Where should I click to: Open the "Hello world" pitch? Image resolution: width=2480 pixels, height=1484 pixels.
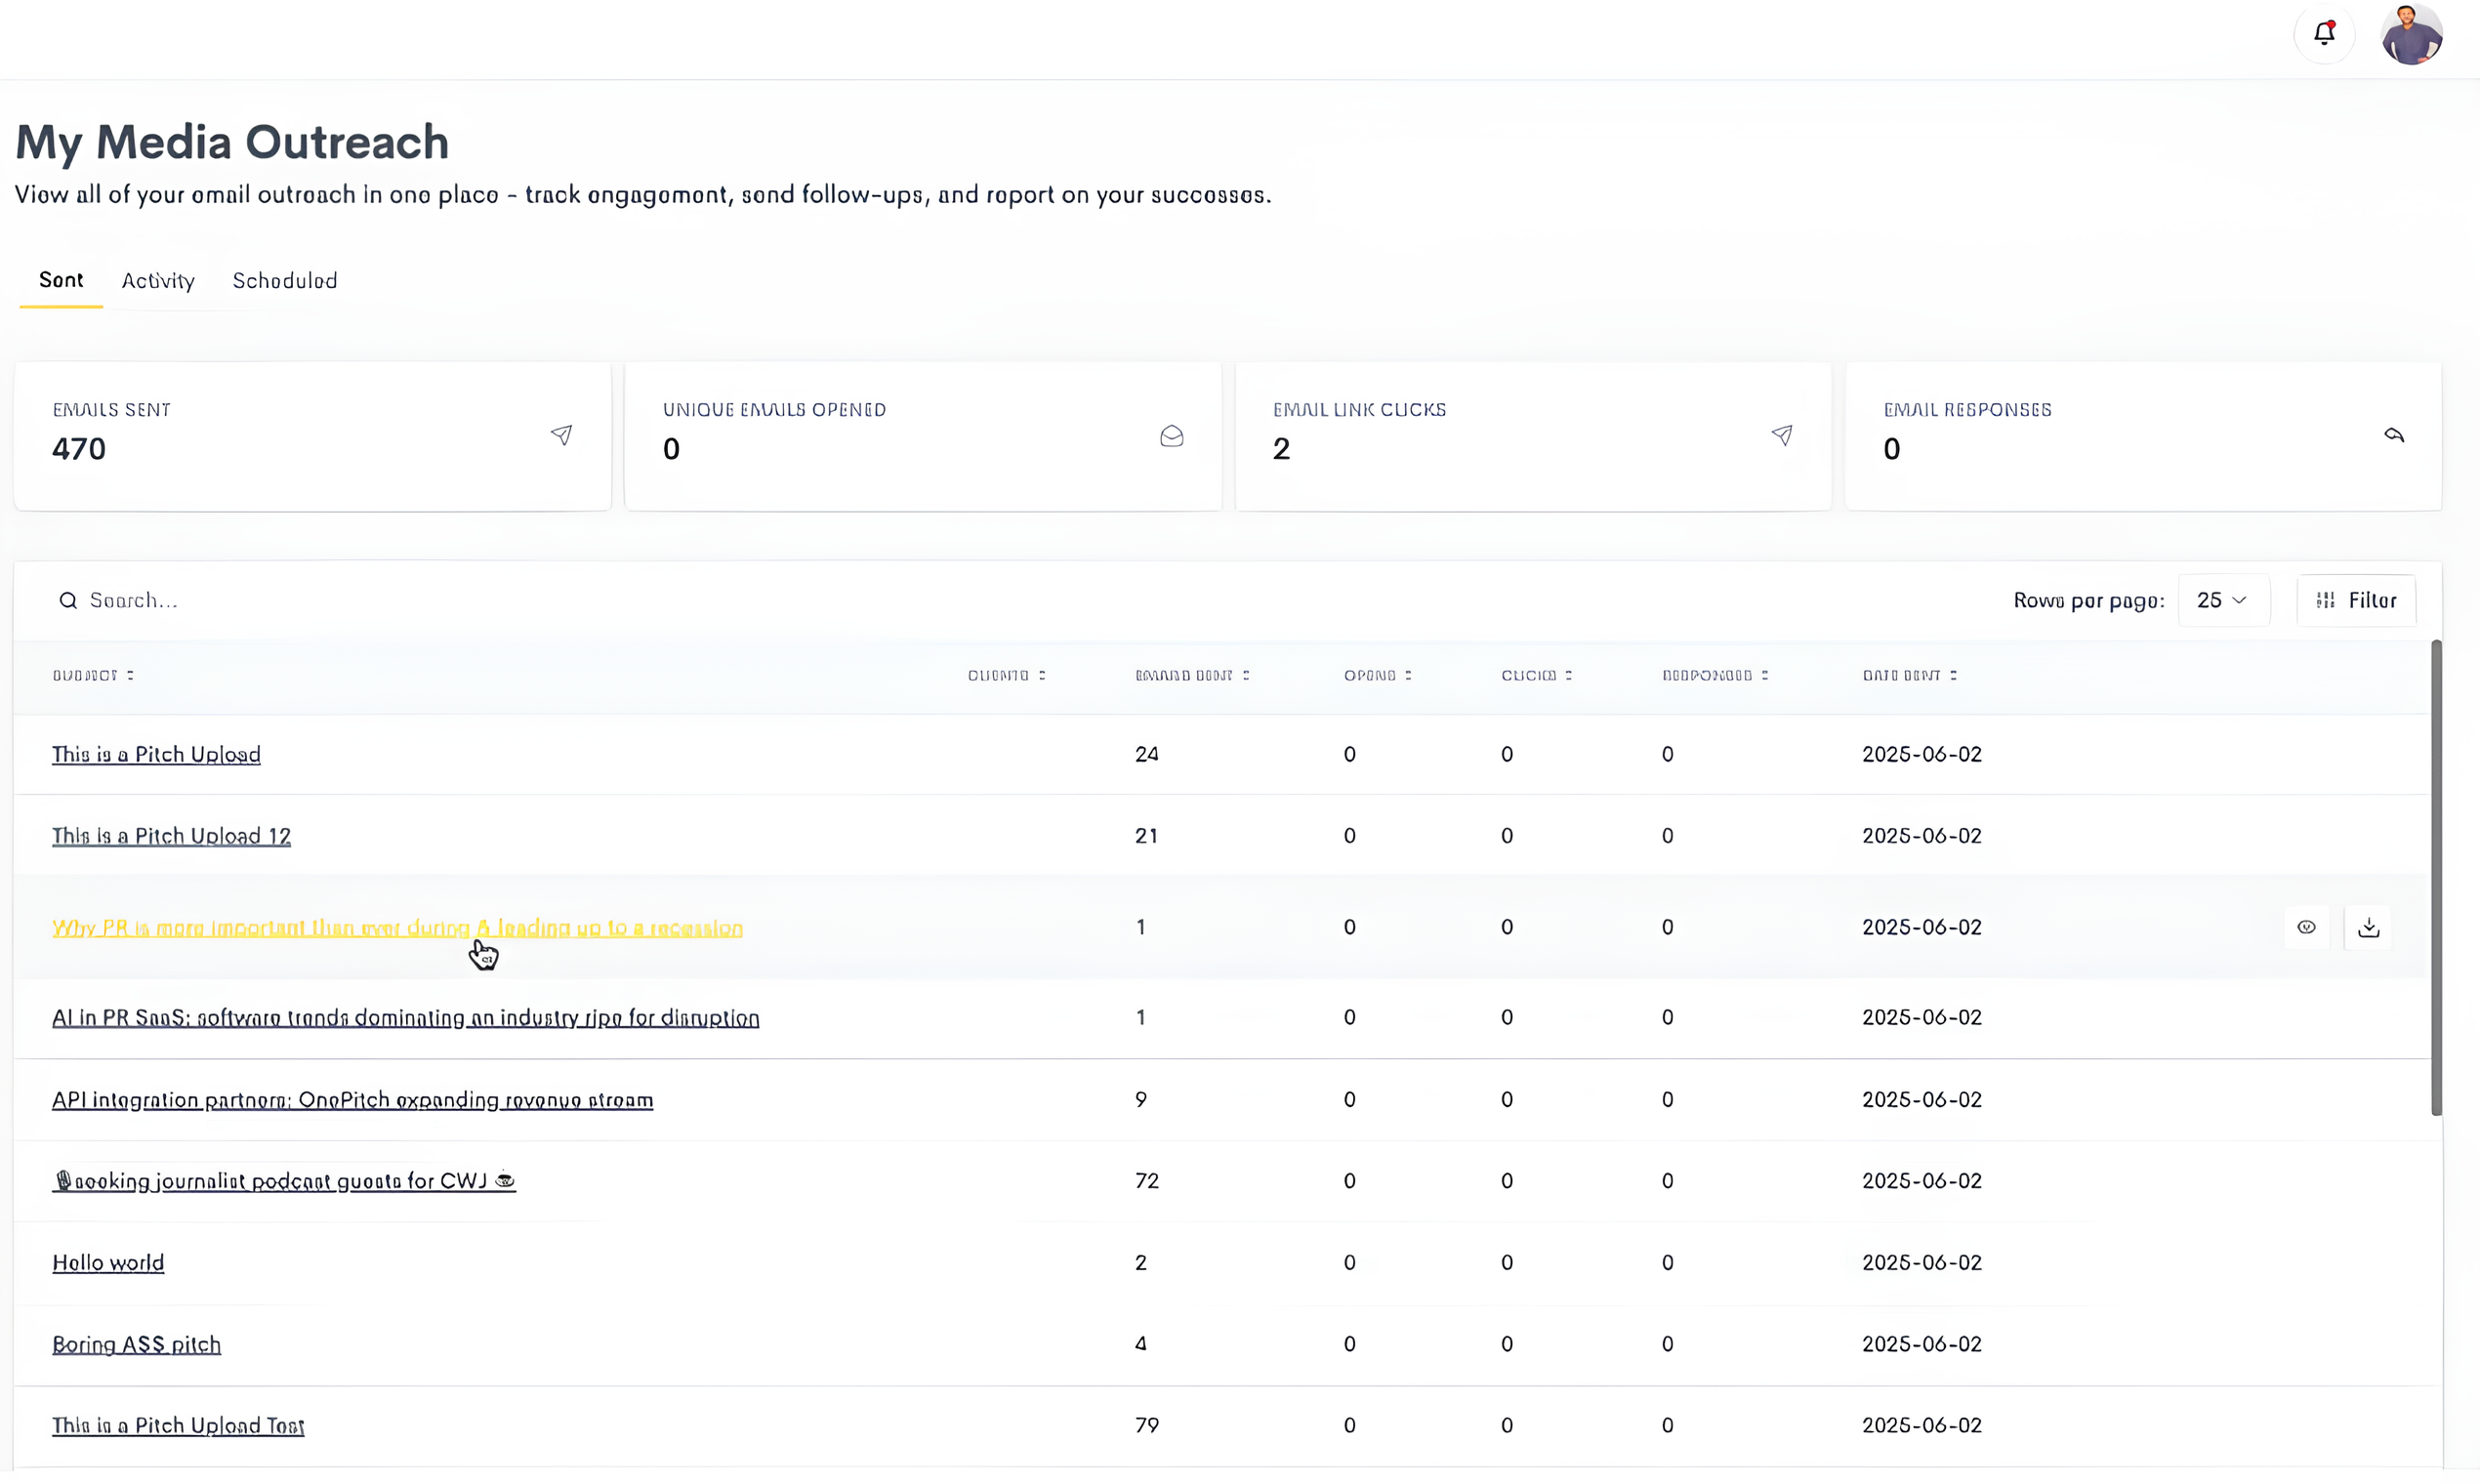(x=108, y=1263)
